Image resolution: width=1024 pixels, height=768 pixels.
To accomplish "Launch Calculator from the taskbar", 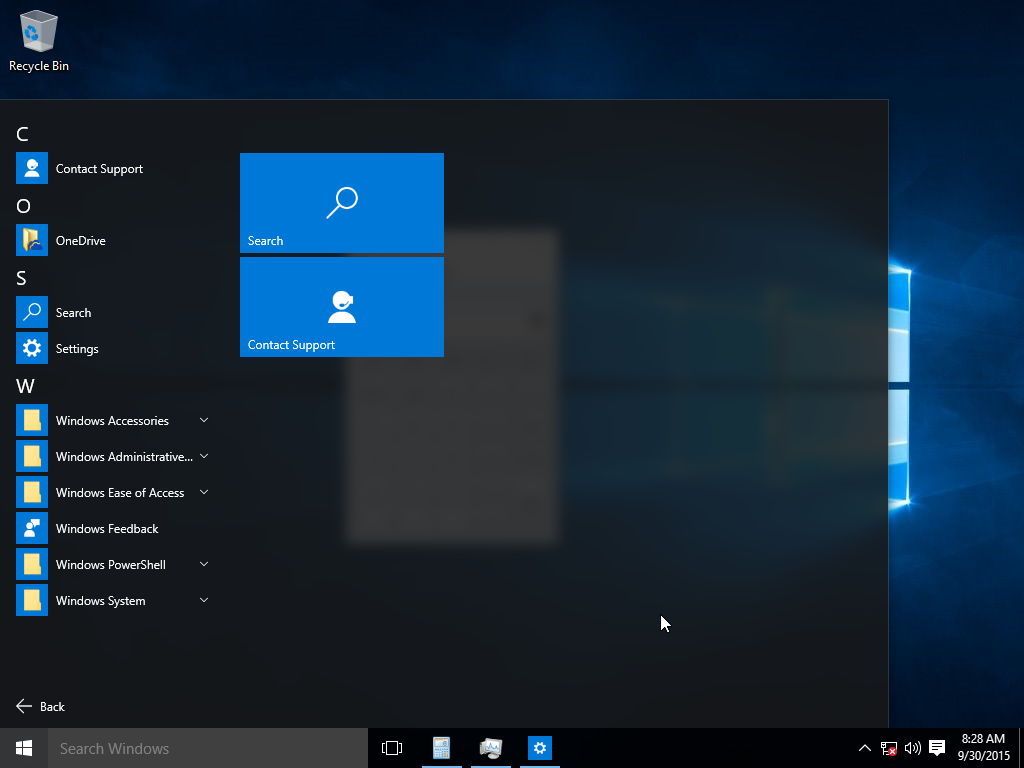I will [441, 748].
